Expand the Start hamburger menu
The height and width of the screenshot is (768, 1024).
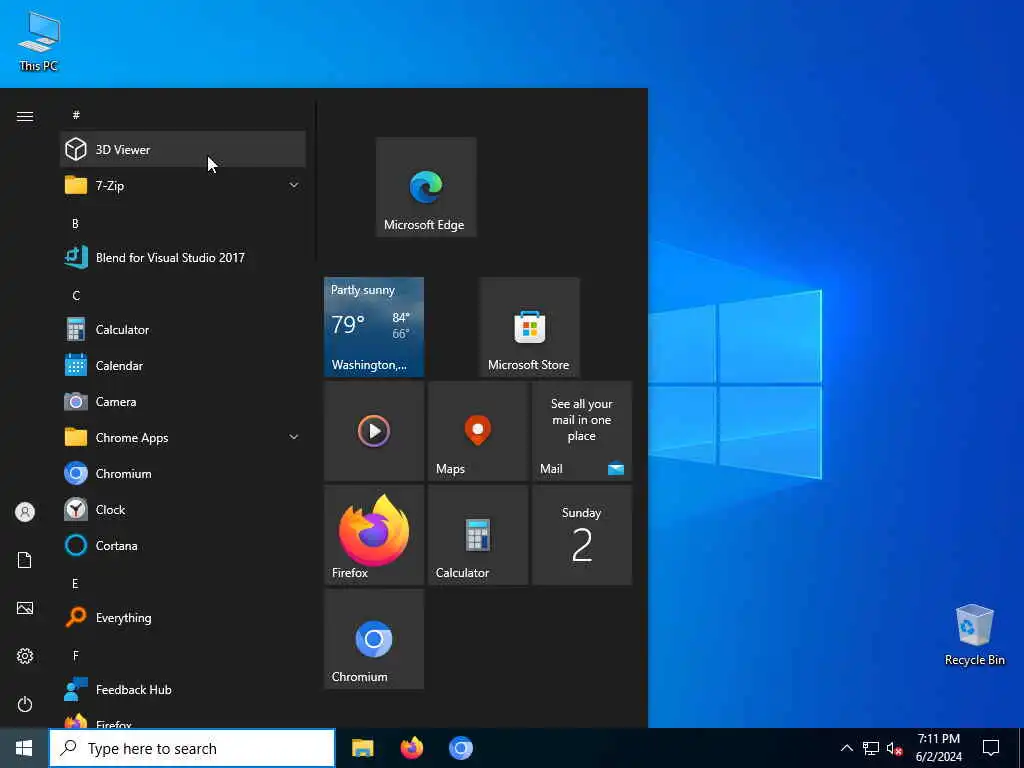tap(25, 116)
